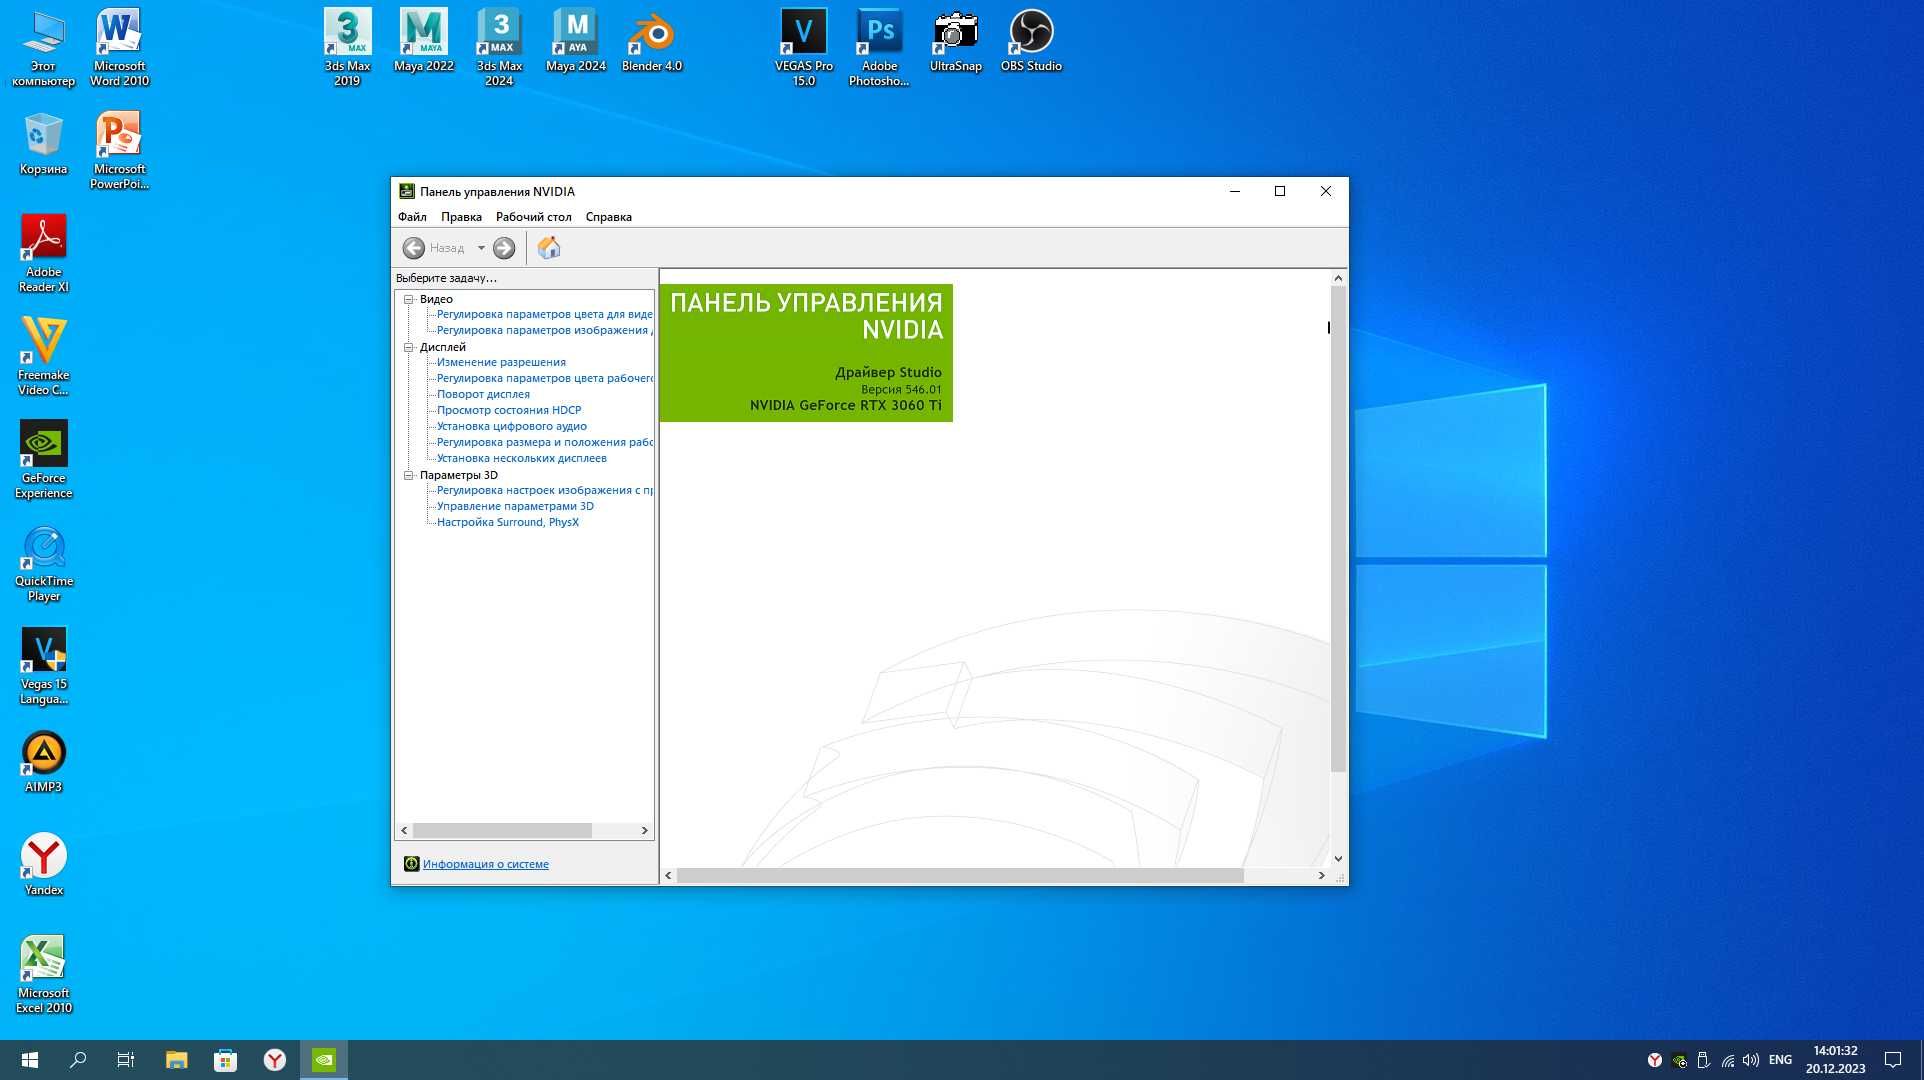The width and height of the screenshot is (1924, 1080).
Task: Collapse the Параметры 3D tree group
Action: pos(408,475)
